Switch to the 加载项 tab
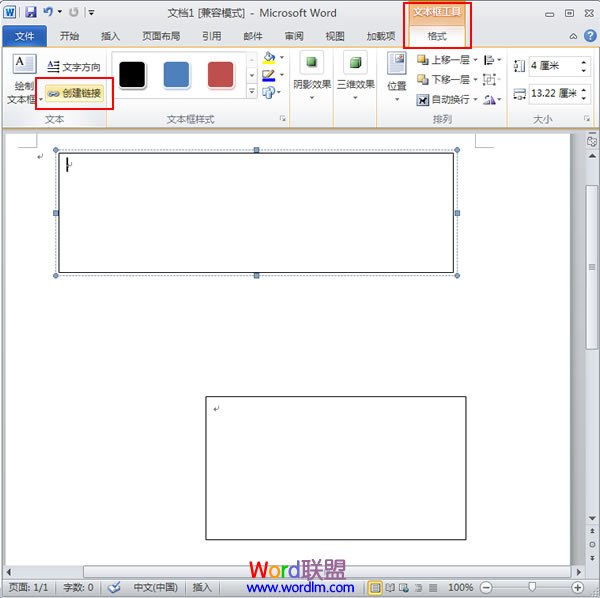The image size is (600, 598). [x=380, y=36]
